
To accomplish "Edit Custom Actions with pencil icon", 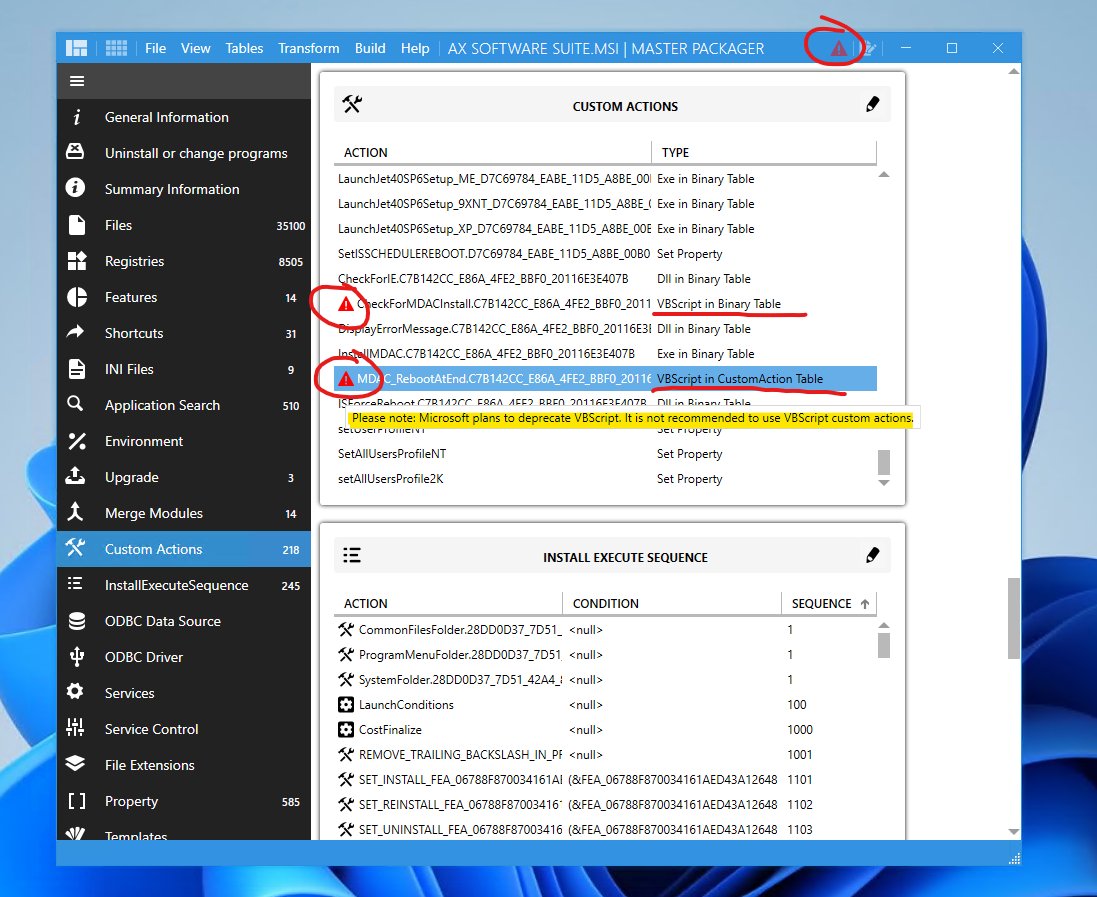I will point(872,105).
